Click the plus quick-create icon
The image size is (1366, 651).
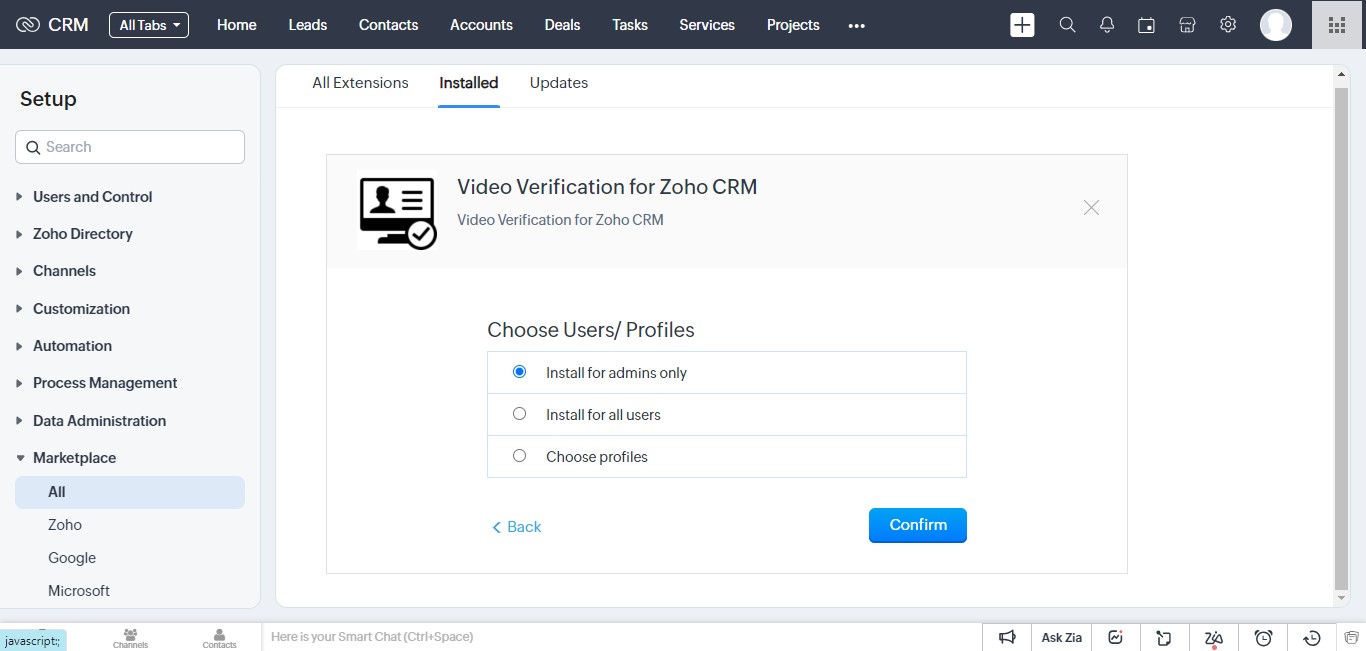pyautogui.click(x=1022, y=25)
